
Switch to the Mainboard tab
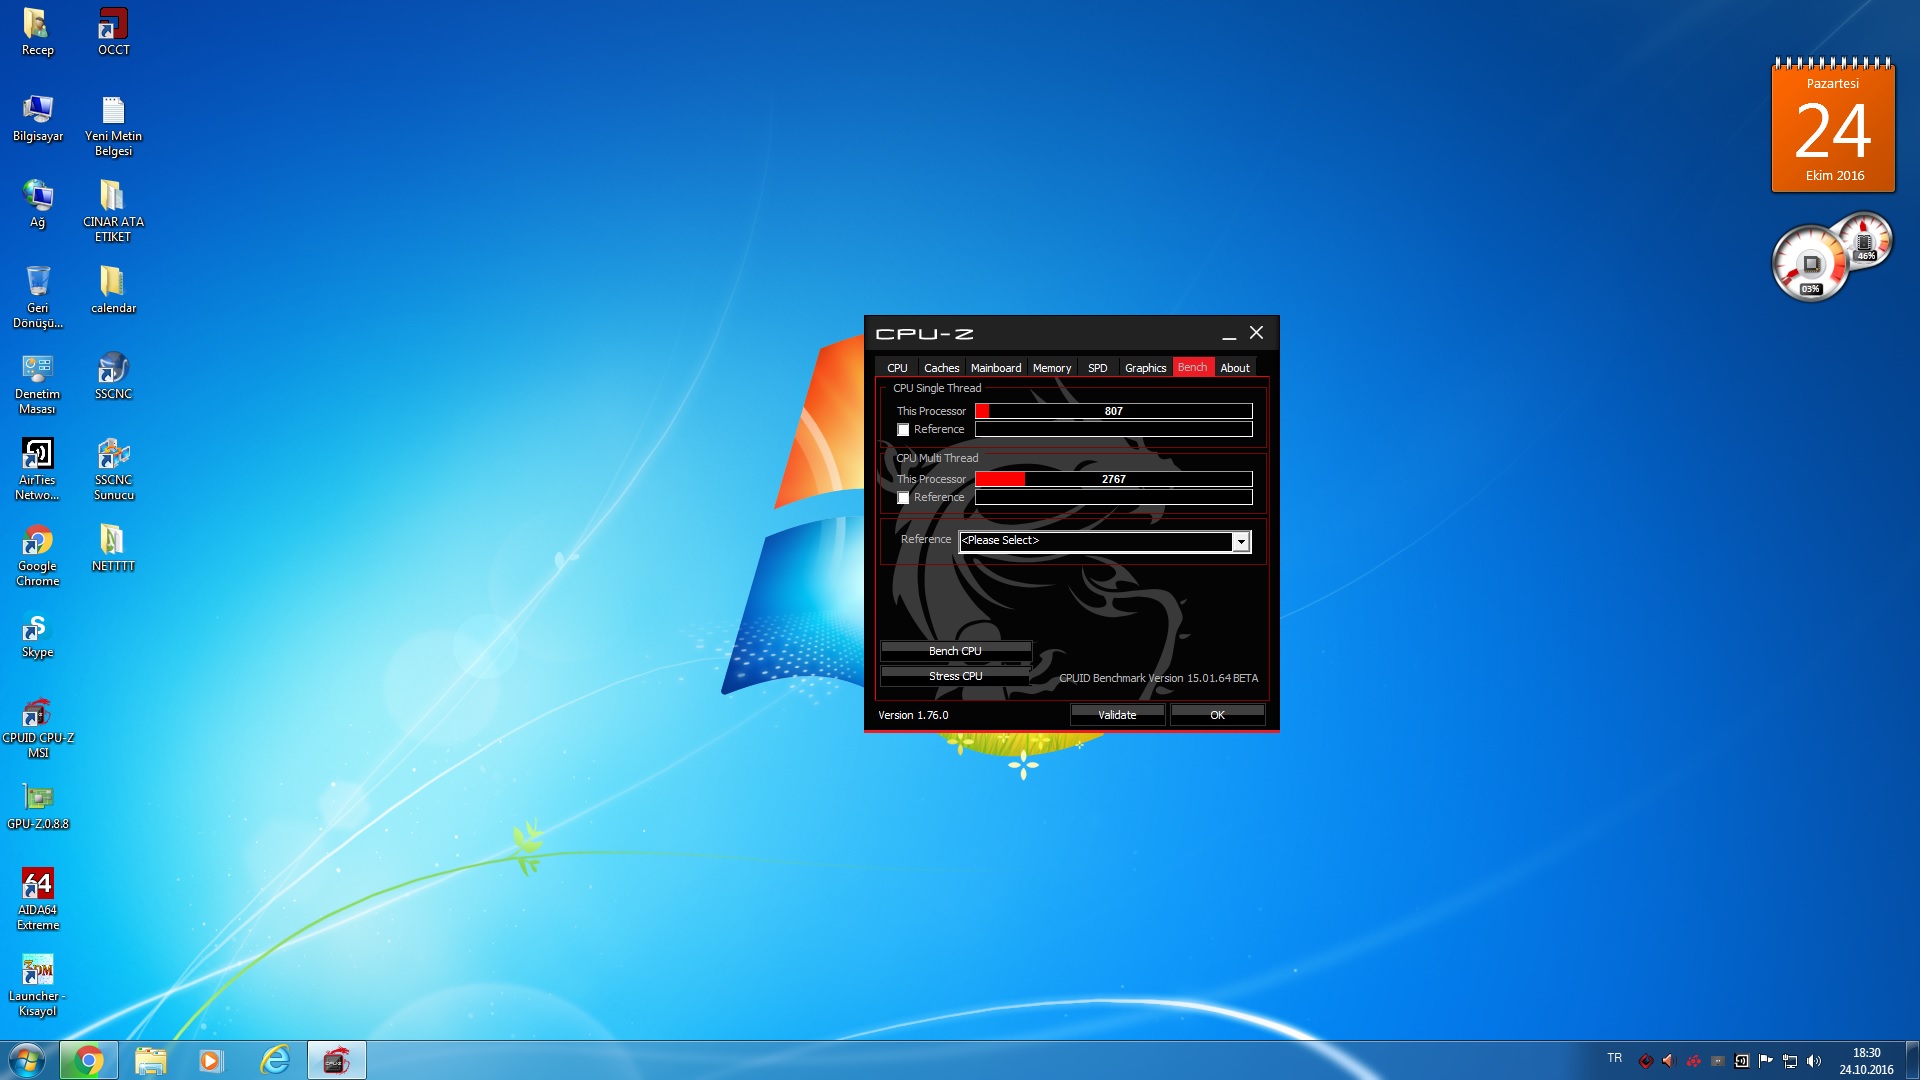(x=996, y=368)
